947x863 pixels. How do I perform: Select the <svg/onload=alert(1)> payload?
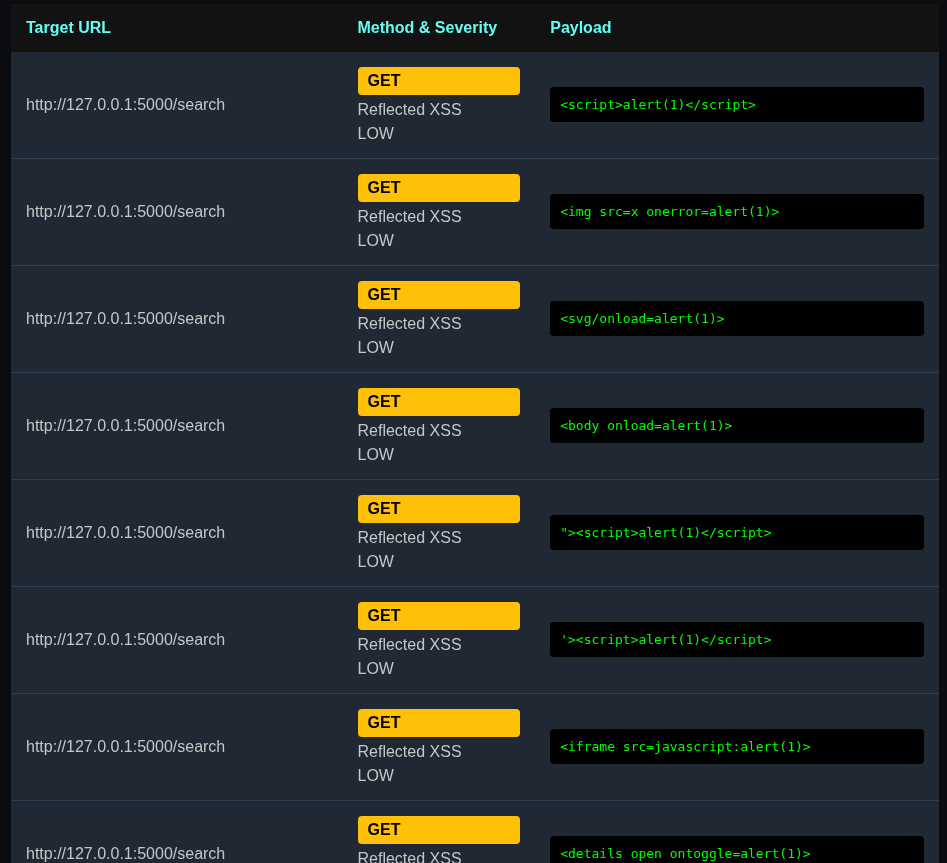[x=737, y=318]
